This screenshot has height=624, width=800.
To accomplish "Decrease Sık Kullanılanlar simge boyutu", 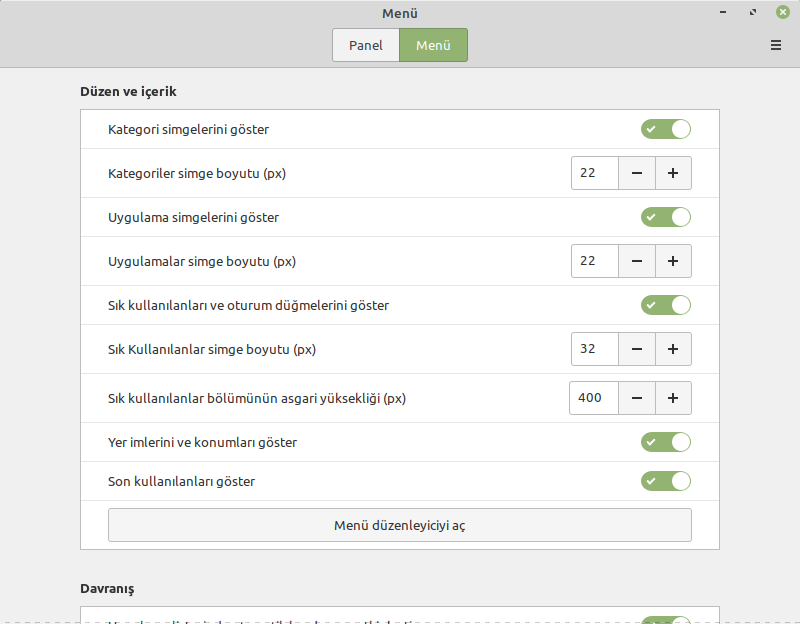I will [x=637, y=349].
